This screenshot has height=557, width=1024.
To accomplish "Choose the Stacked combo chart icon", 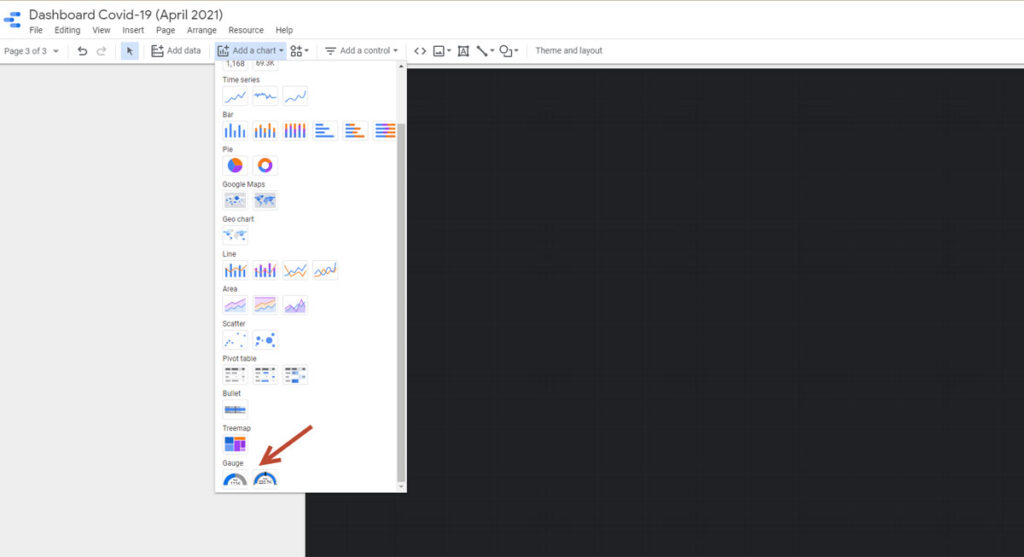I will 265,270.
